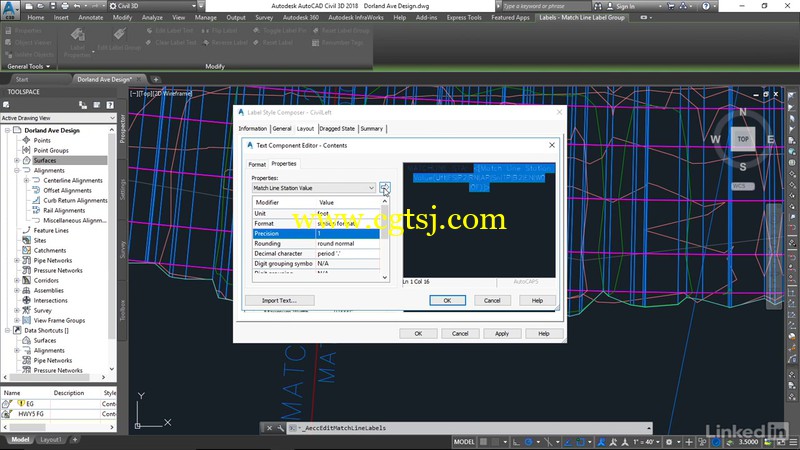Image resolution: width=800 pixels, height=450 pixels.
Task: Toggle polar tracking in status bar
Action: coord(529,442)
